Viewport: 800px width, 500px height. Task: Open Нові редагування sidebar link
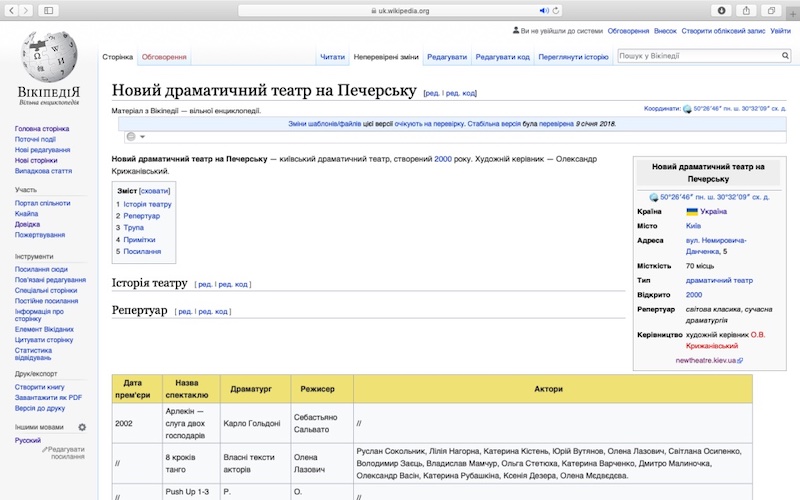pyautogui.click(x=42, y=150)
